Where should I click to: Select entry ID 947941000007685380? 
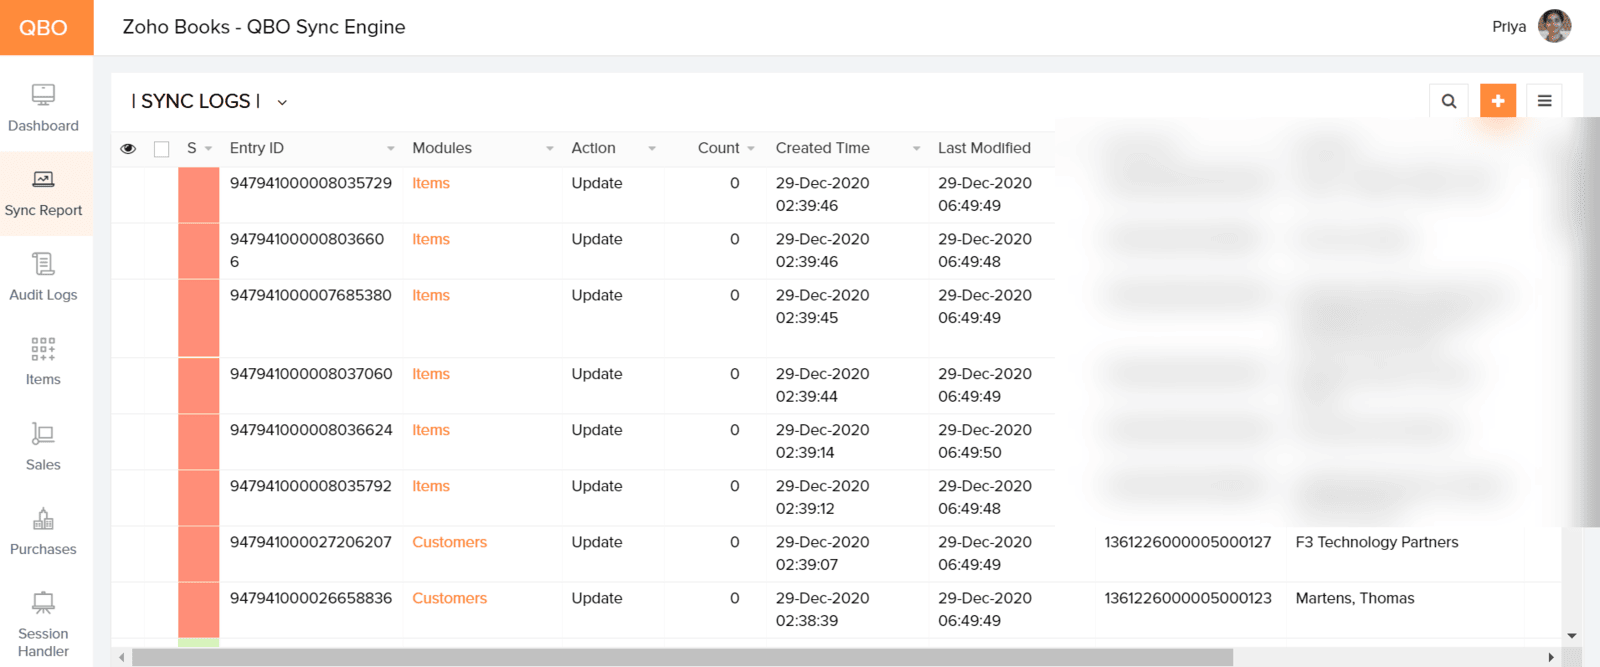tap(311, 295)
